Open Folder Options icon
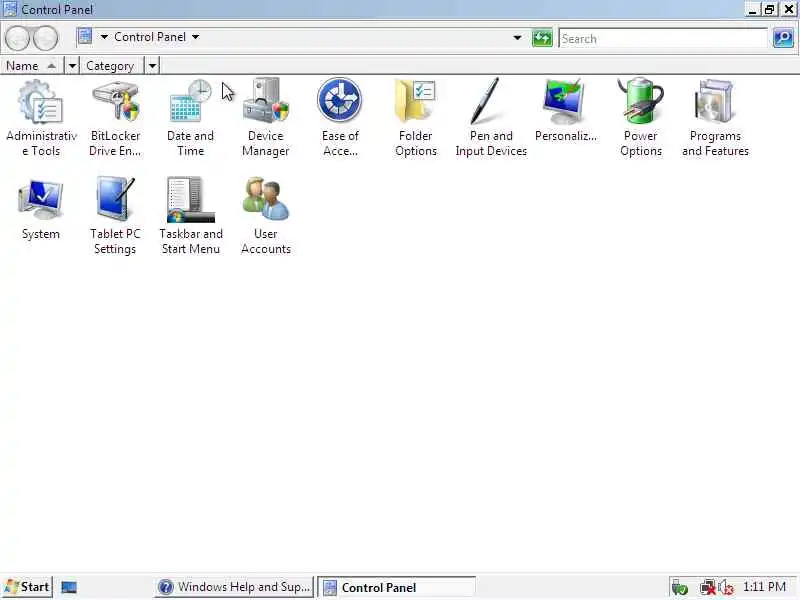The image size is (800, 600). (415, 101)
